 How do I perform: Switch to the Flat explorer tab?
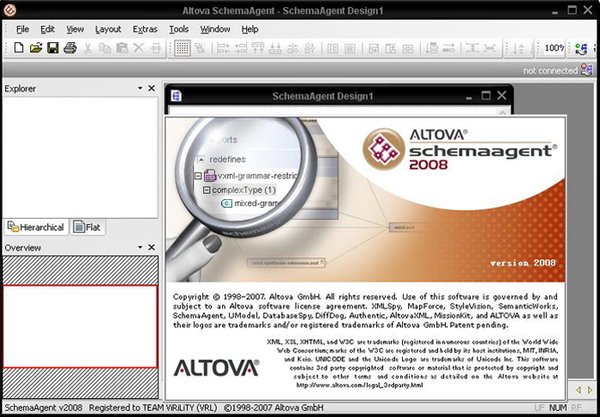coord(87,227)
